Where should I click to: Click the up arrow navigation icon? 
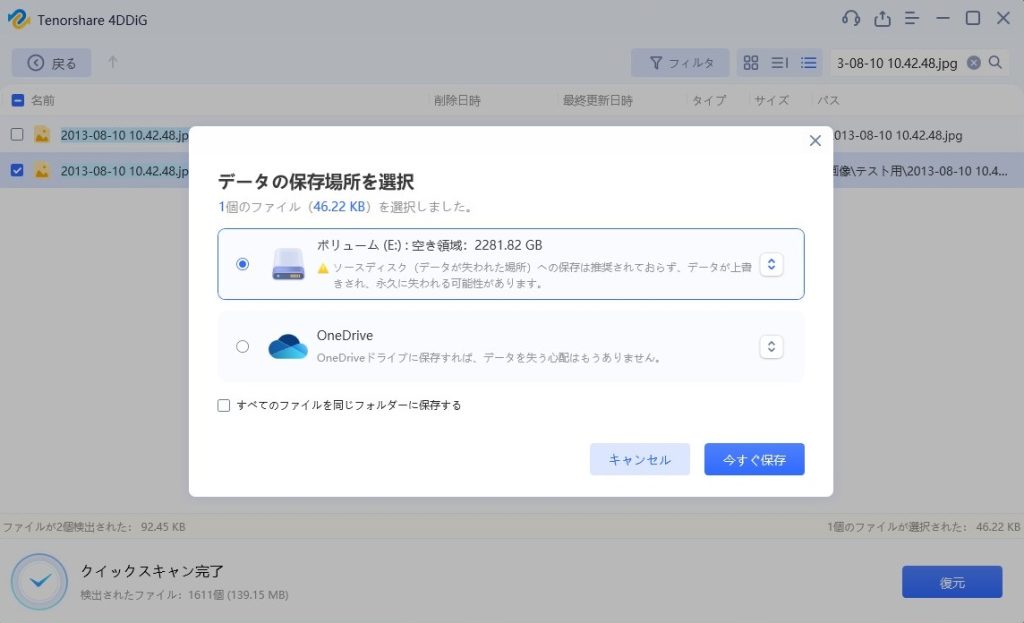tap(113, 63)
